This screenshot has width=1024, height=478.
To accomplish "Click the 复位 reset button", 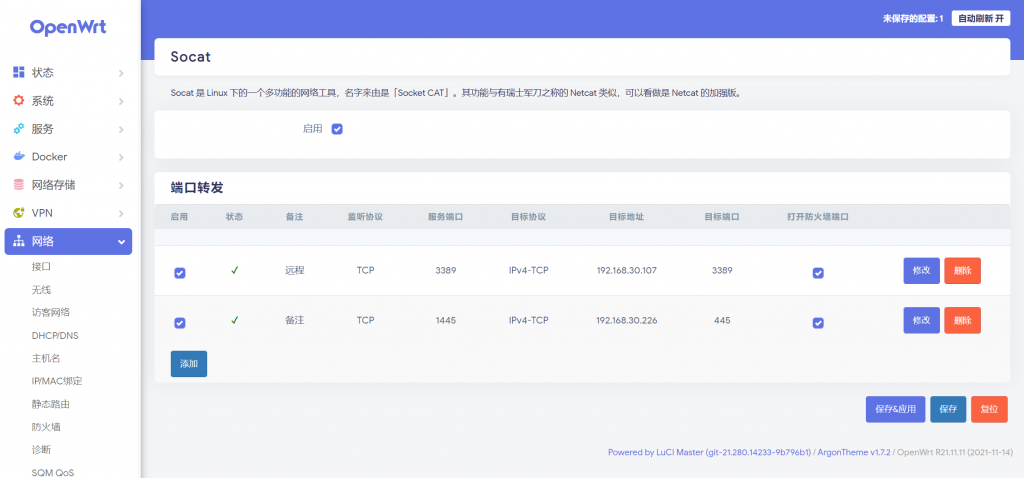I will [989, 409].
